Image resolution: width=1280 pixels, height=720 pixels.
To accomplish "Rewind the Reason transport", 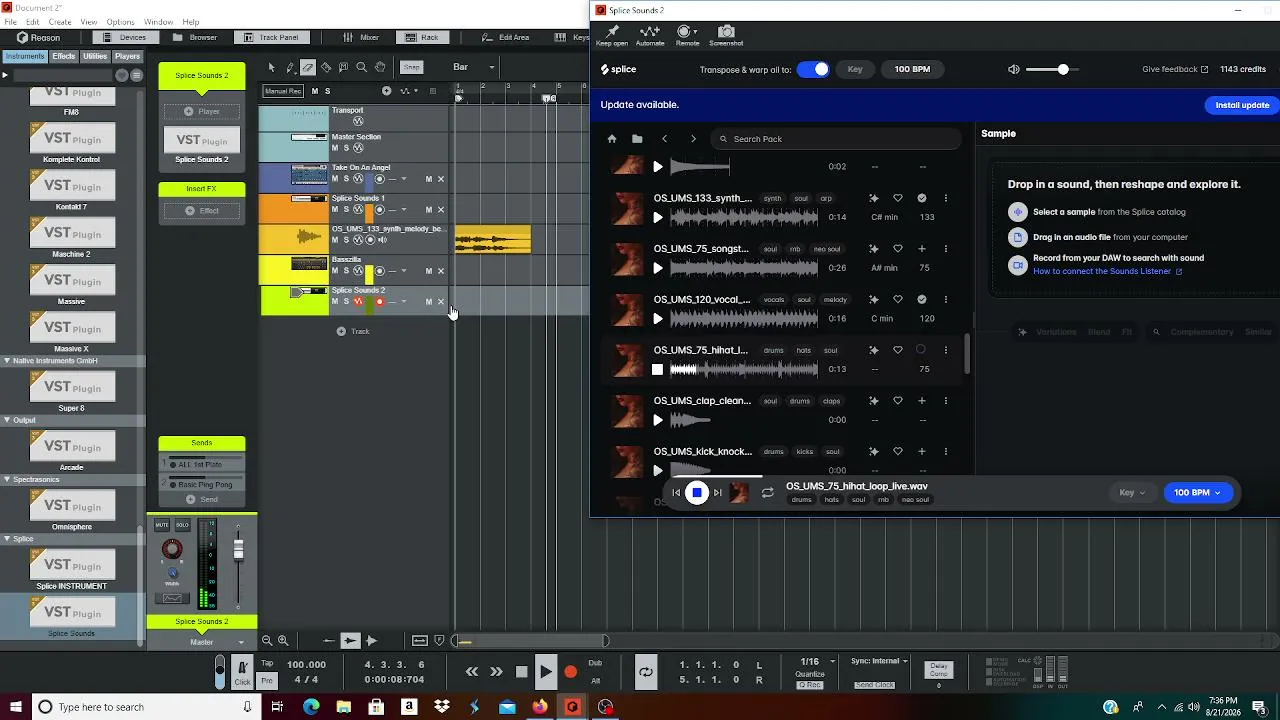I will coord(472,672).
